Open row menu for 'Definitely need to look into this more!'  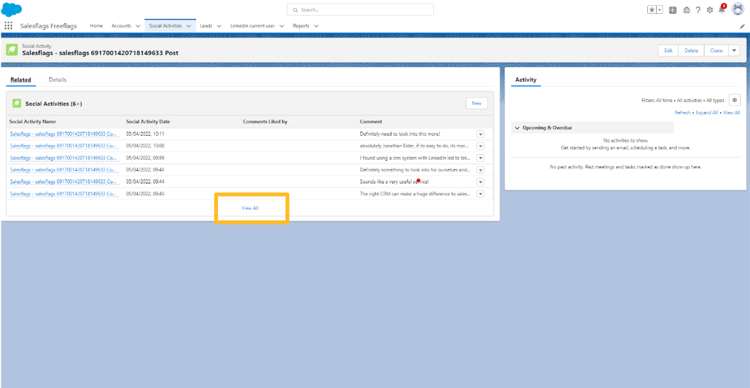click(x=480, y=134)
